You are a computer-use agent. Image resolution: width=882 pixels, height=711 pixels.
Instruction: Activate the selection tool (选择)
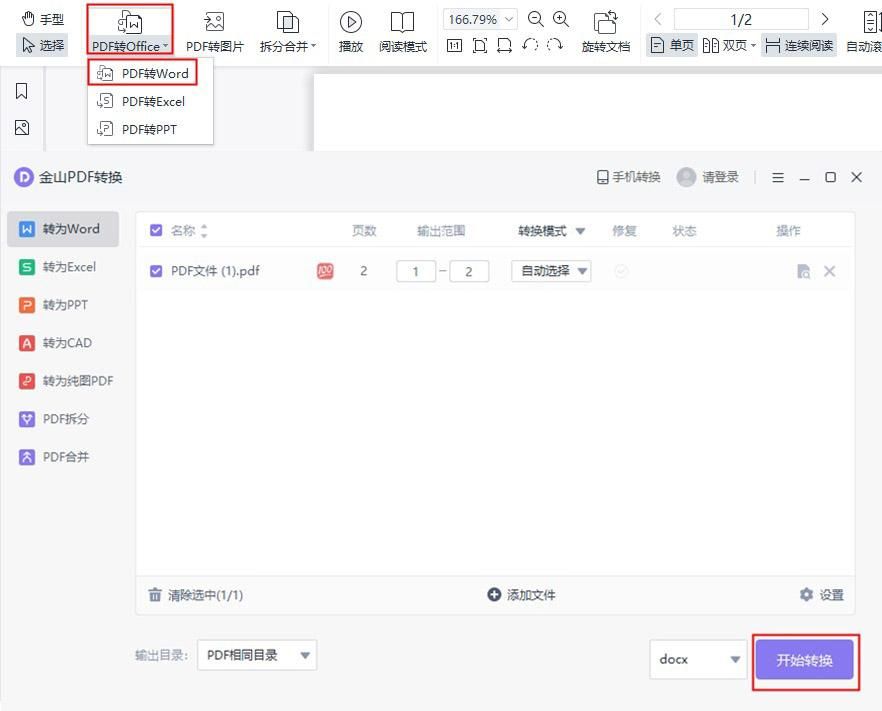[42, 45]
